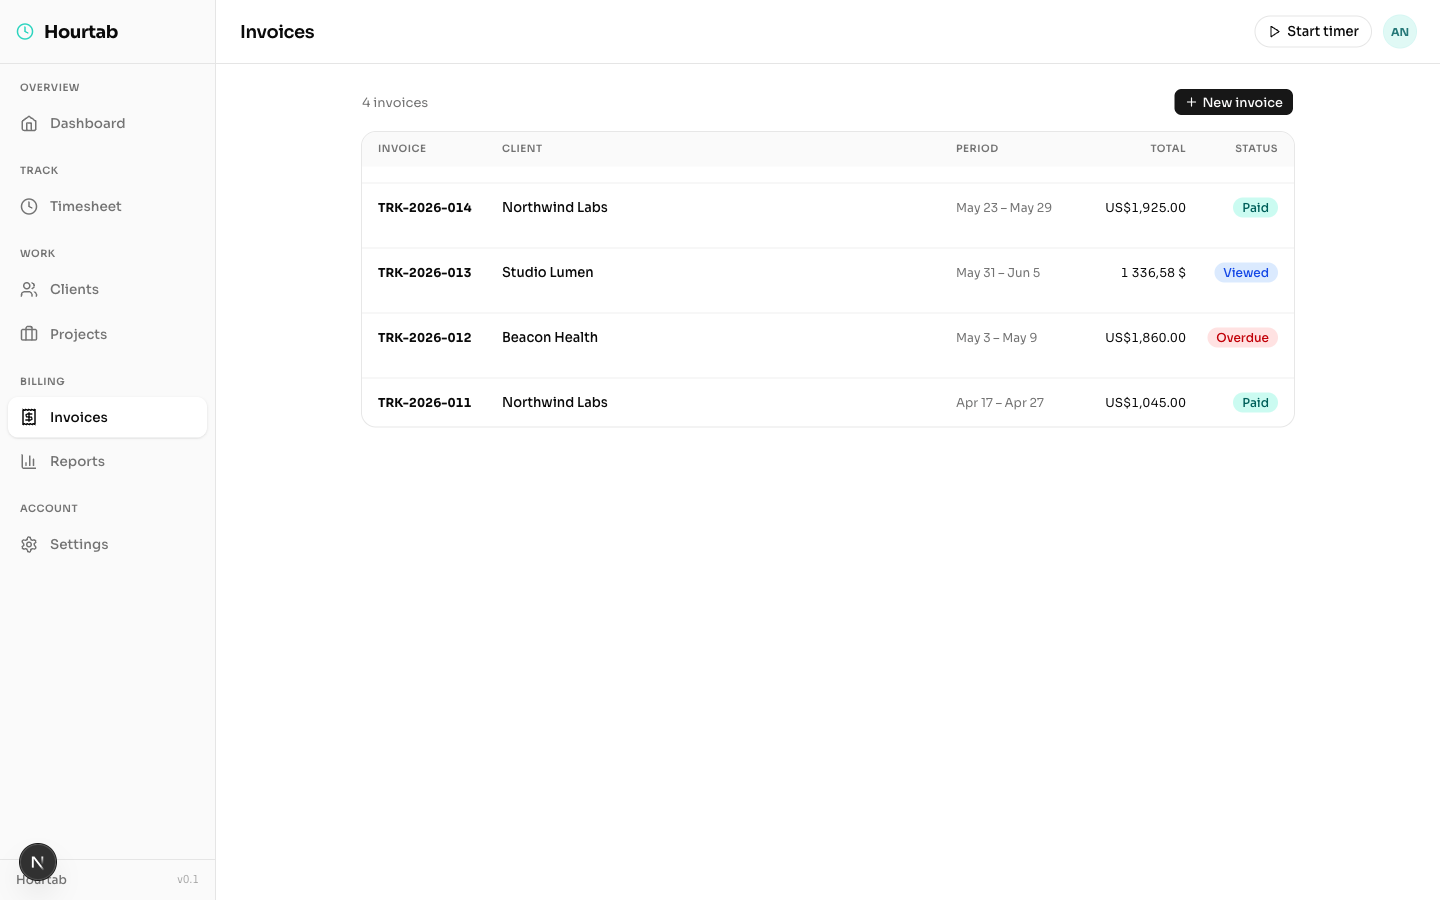This screenshot has height=900, width=1440.
Task: Click the May 3 – May 9 period
Action: tap(996, 338)
